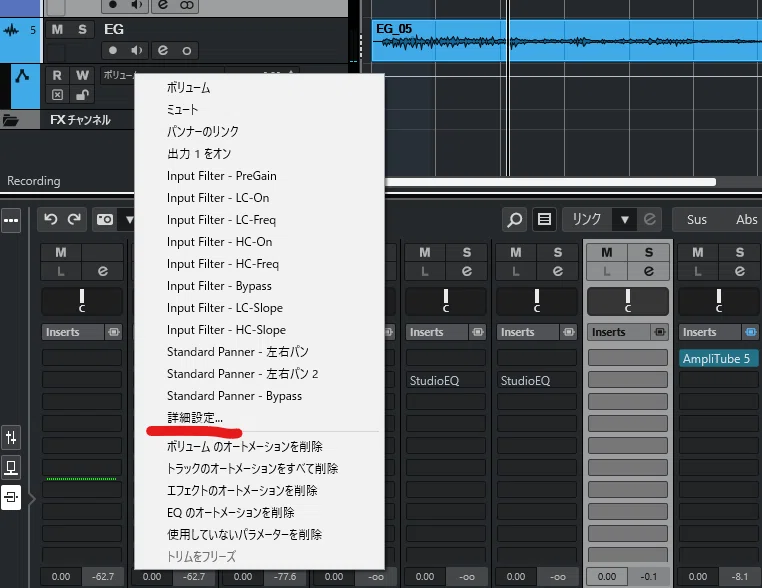Enable Read automation R on automation track
This screenshot has height=588, width=762.
(57, 75)
